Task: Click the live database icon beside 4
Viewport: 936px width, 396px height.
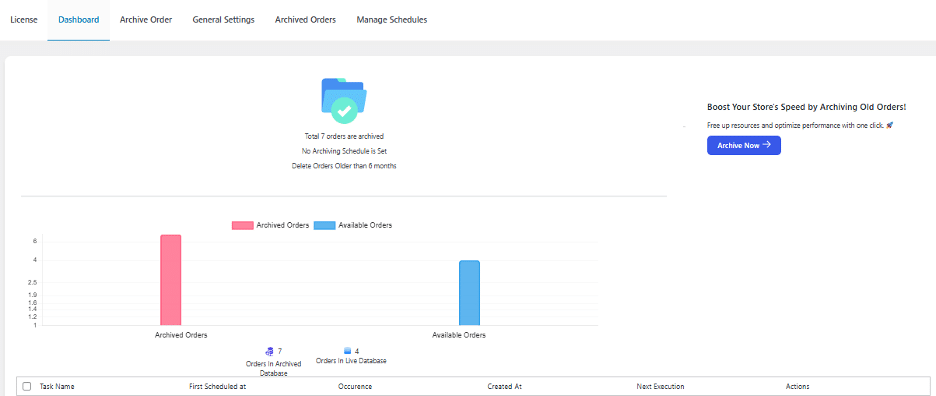Action: click(x=347, y=351)
